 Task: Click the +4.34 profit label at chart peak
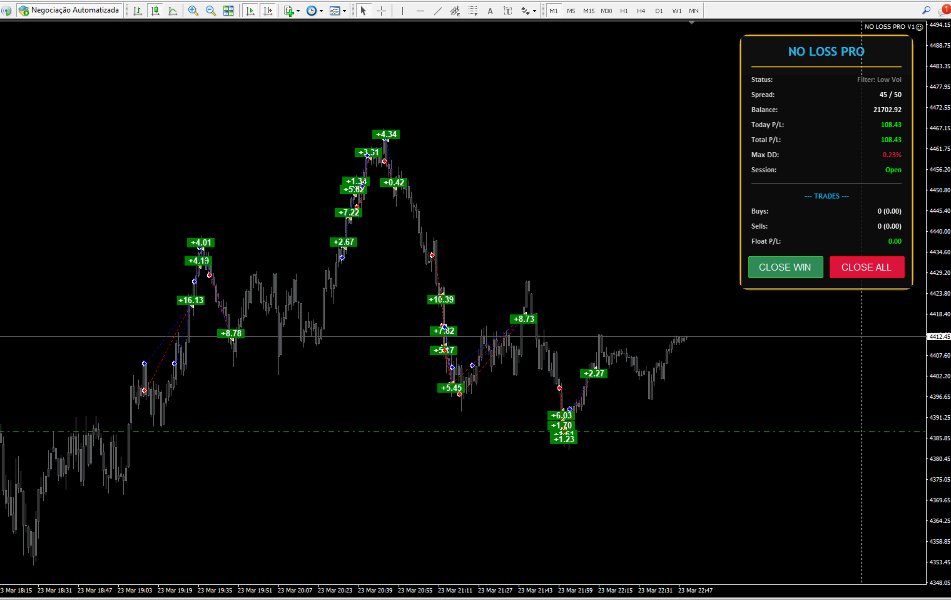coord(386,134)
